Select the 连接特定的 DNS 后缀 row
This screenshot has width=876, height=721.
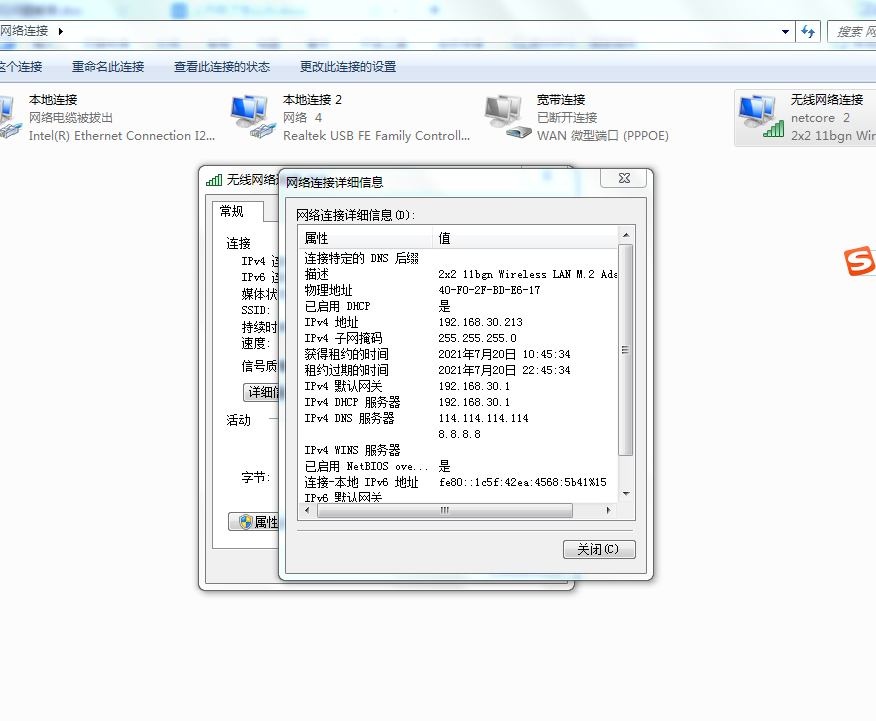(x=458, y=258)
